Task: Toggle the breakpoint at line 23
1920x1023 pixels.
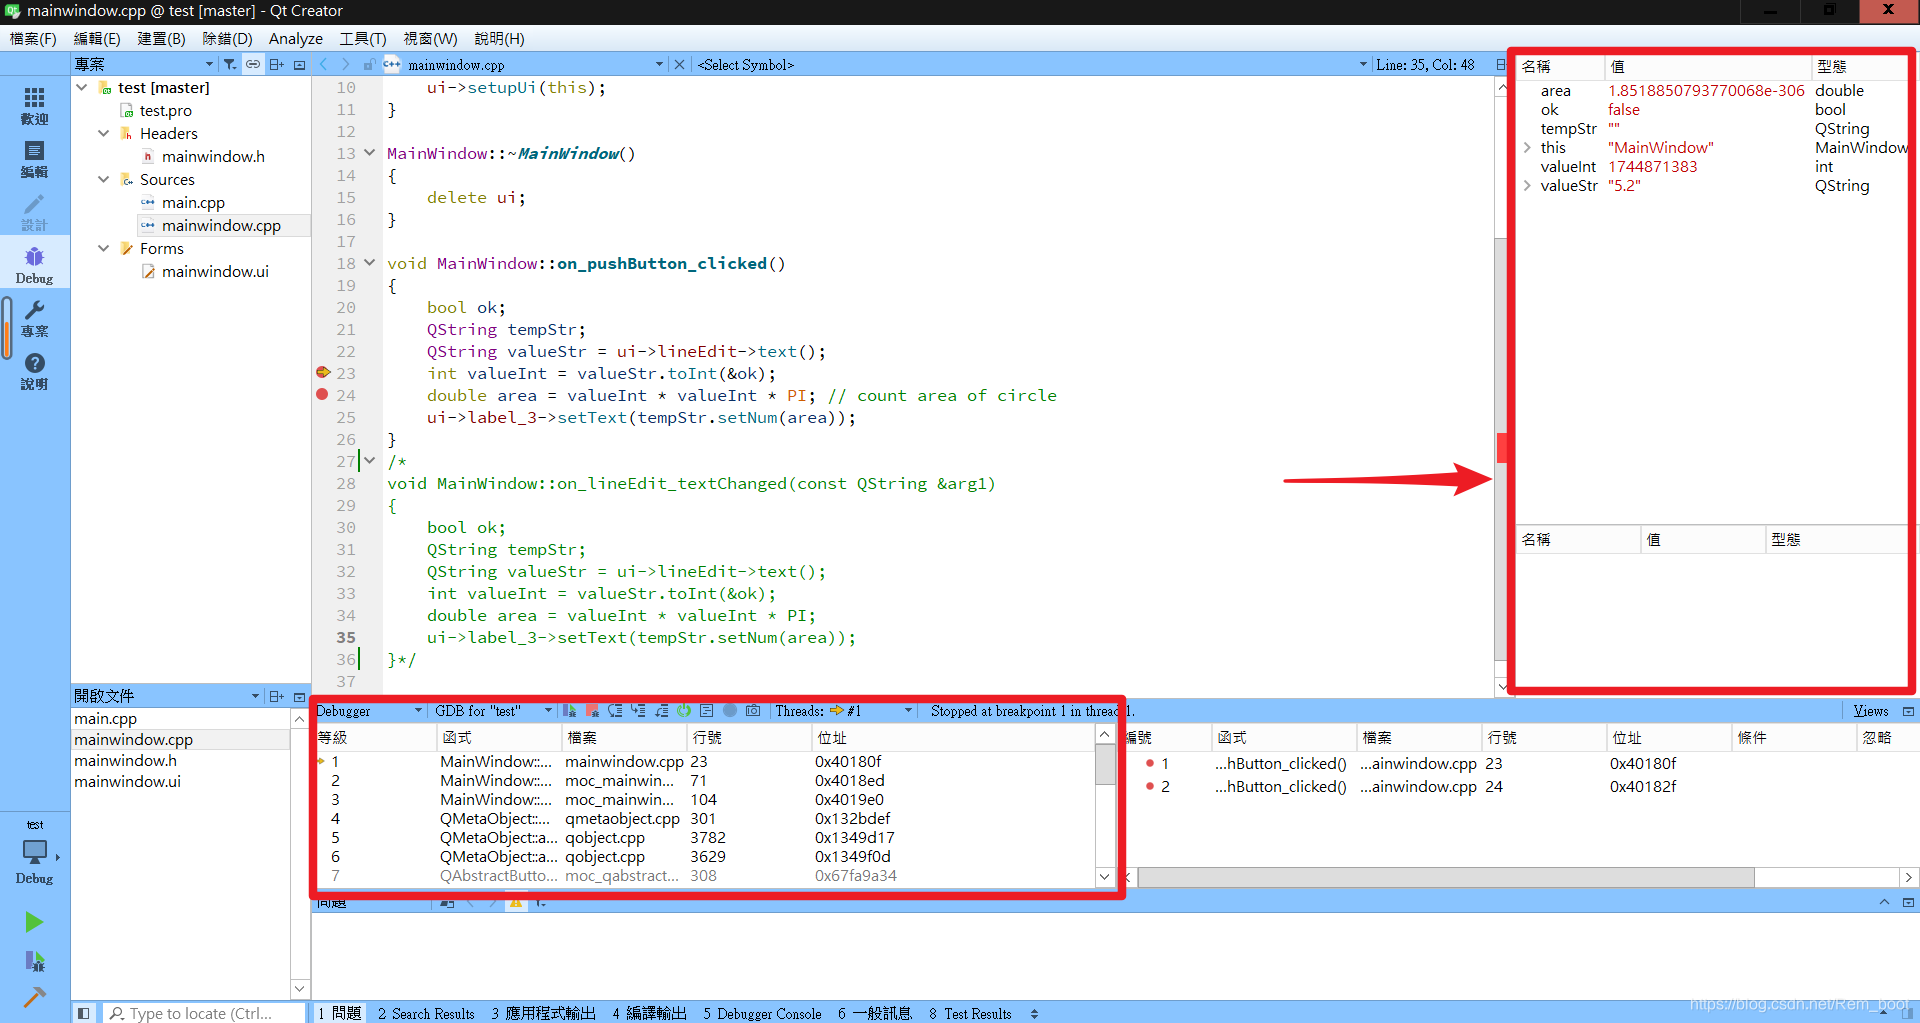Action: (x=322, y=372)
